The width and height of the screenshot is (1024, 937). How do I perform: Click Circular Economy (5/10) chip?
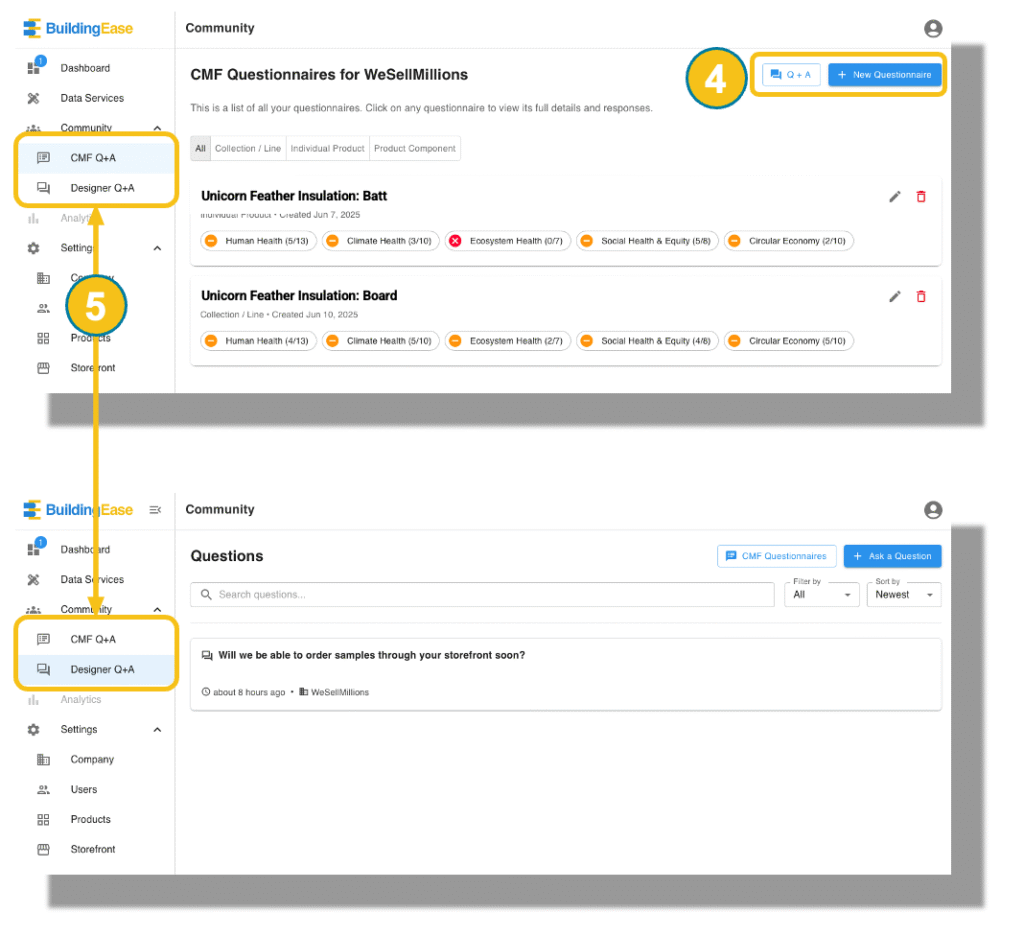[789, 341]
